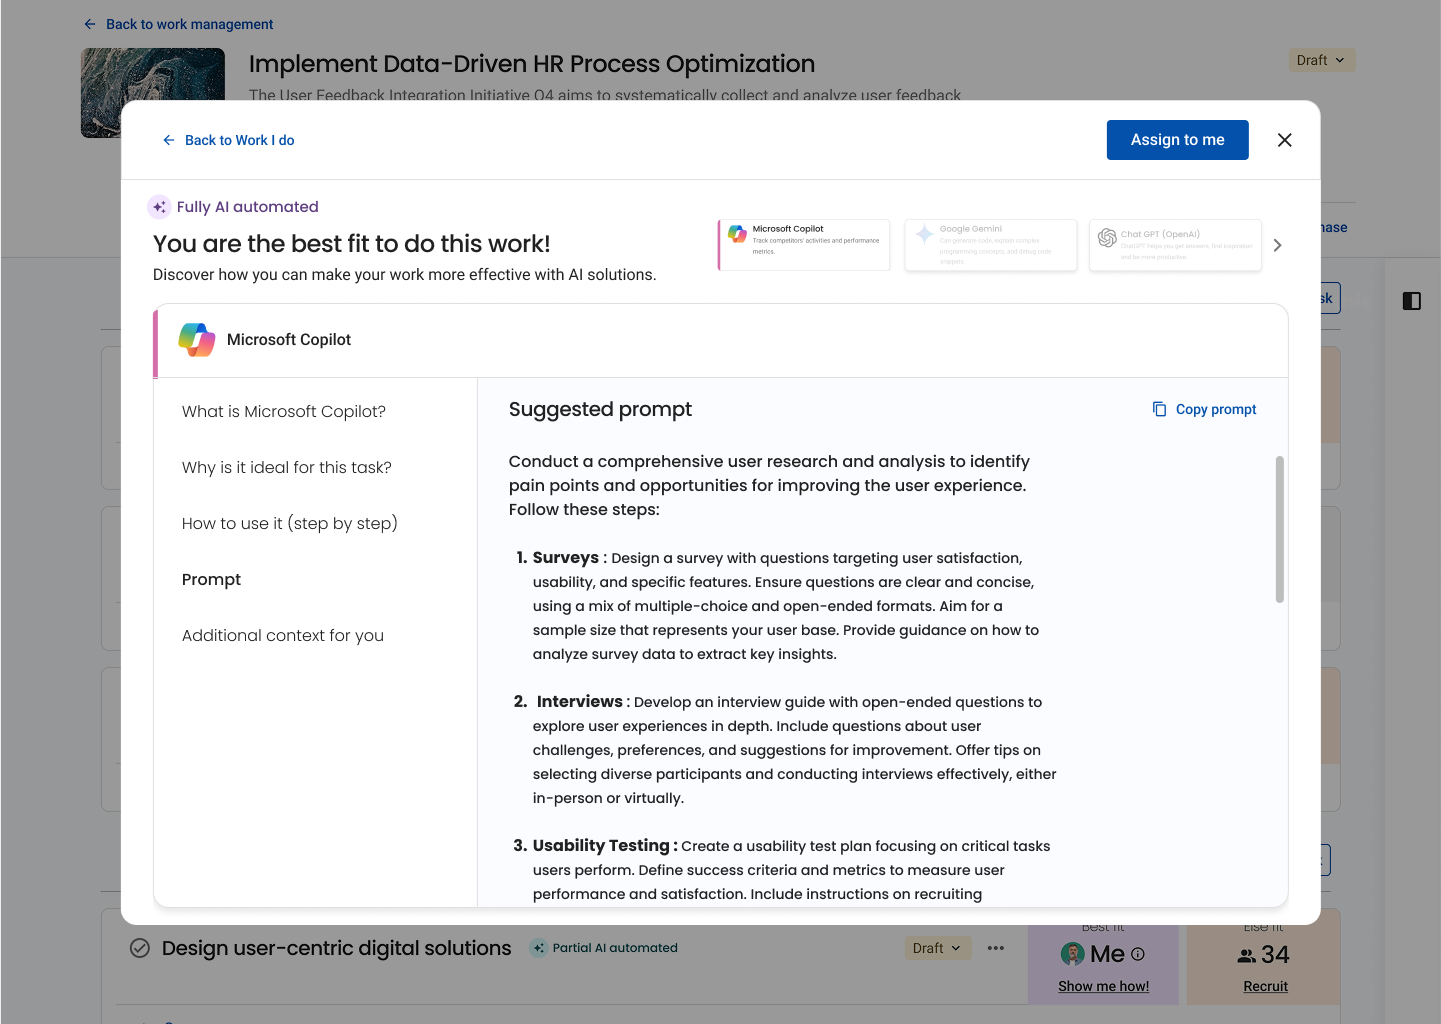The height and width of the screenshot is (1024, 1441).
Task: Select the What is Microsoft Copilot? section
Action: point(284,412)
